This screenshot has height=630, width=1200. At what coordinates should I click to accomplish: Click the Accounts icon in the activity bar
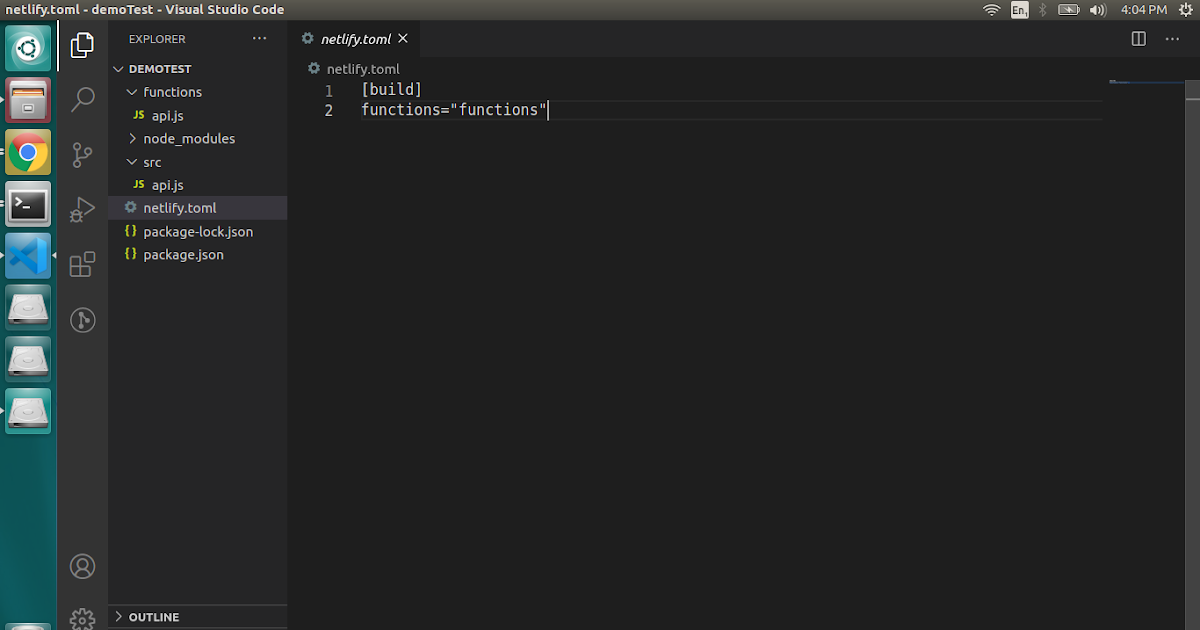(82, 566)
